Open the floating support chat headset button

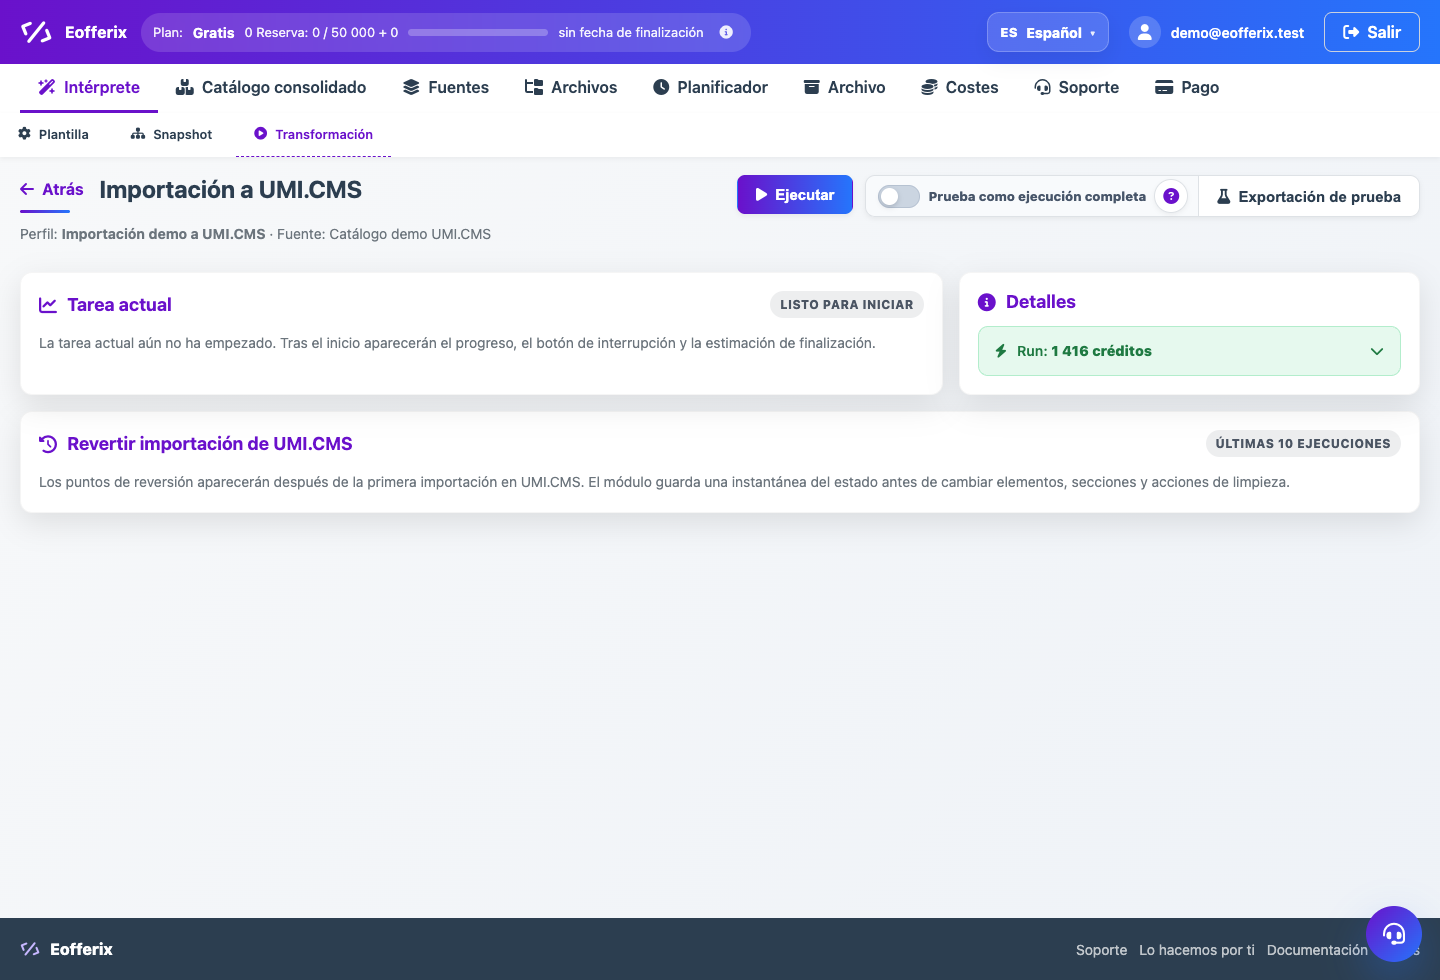[x=1394, y=934]
